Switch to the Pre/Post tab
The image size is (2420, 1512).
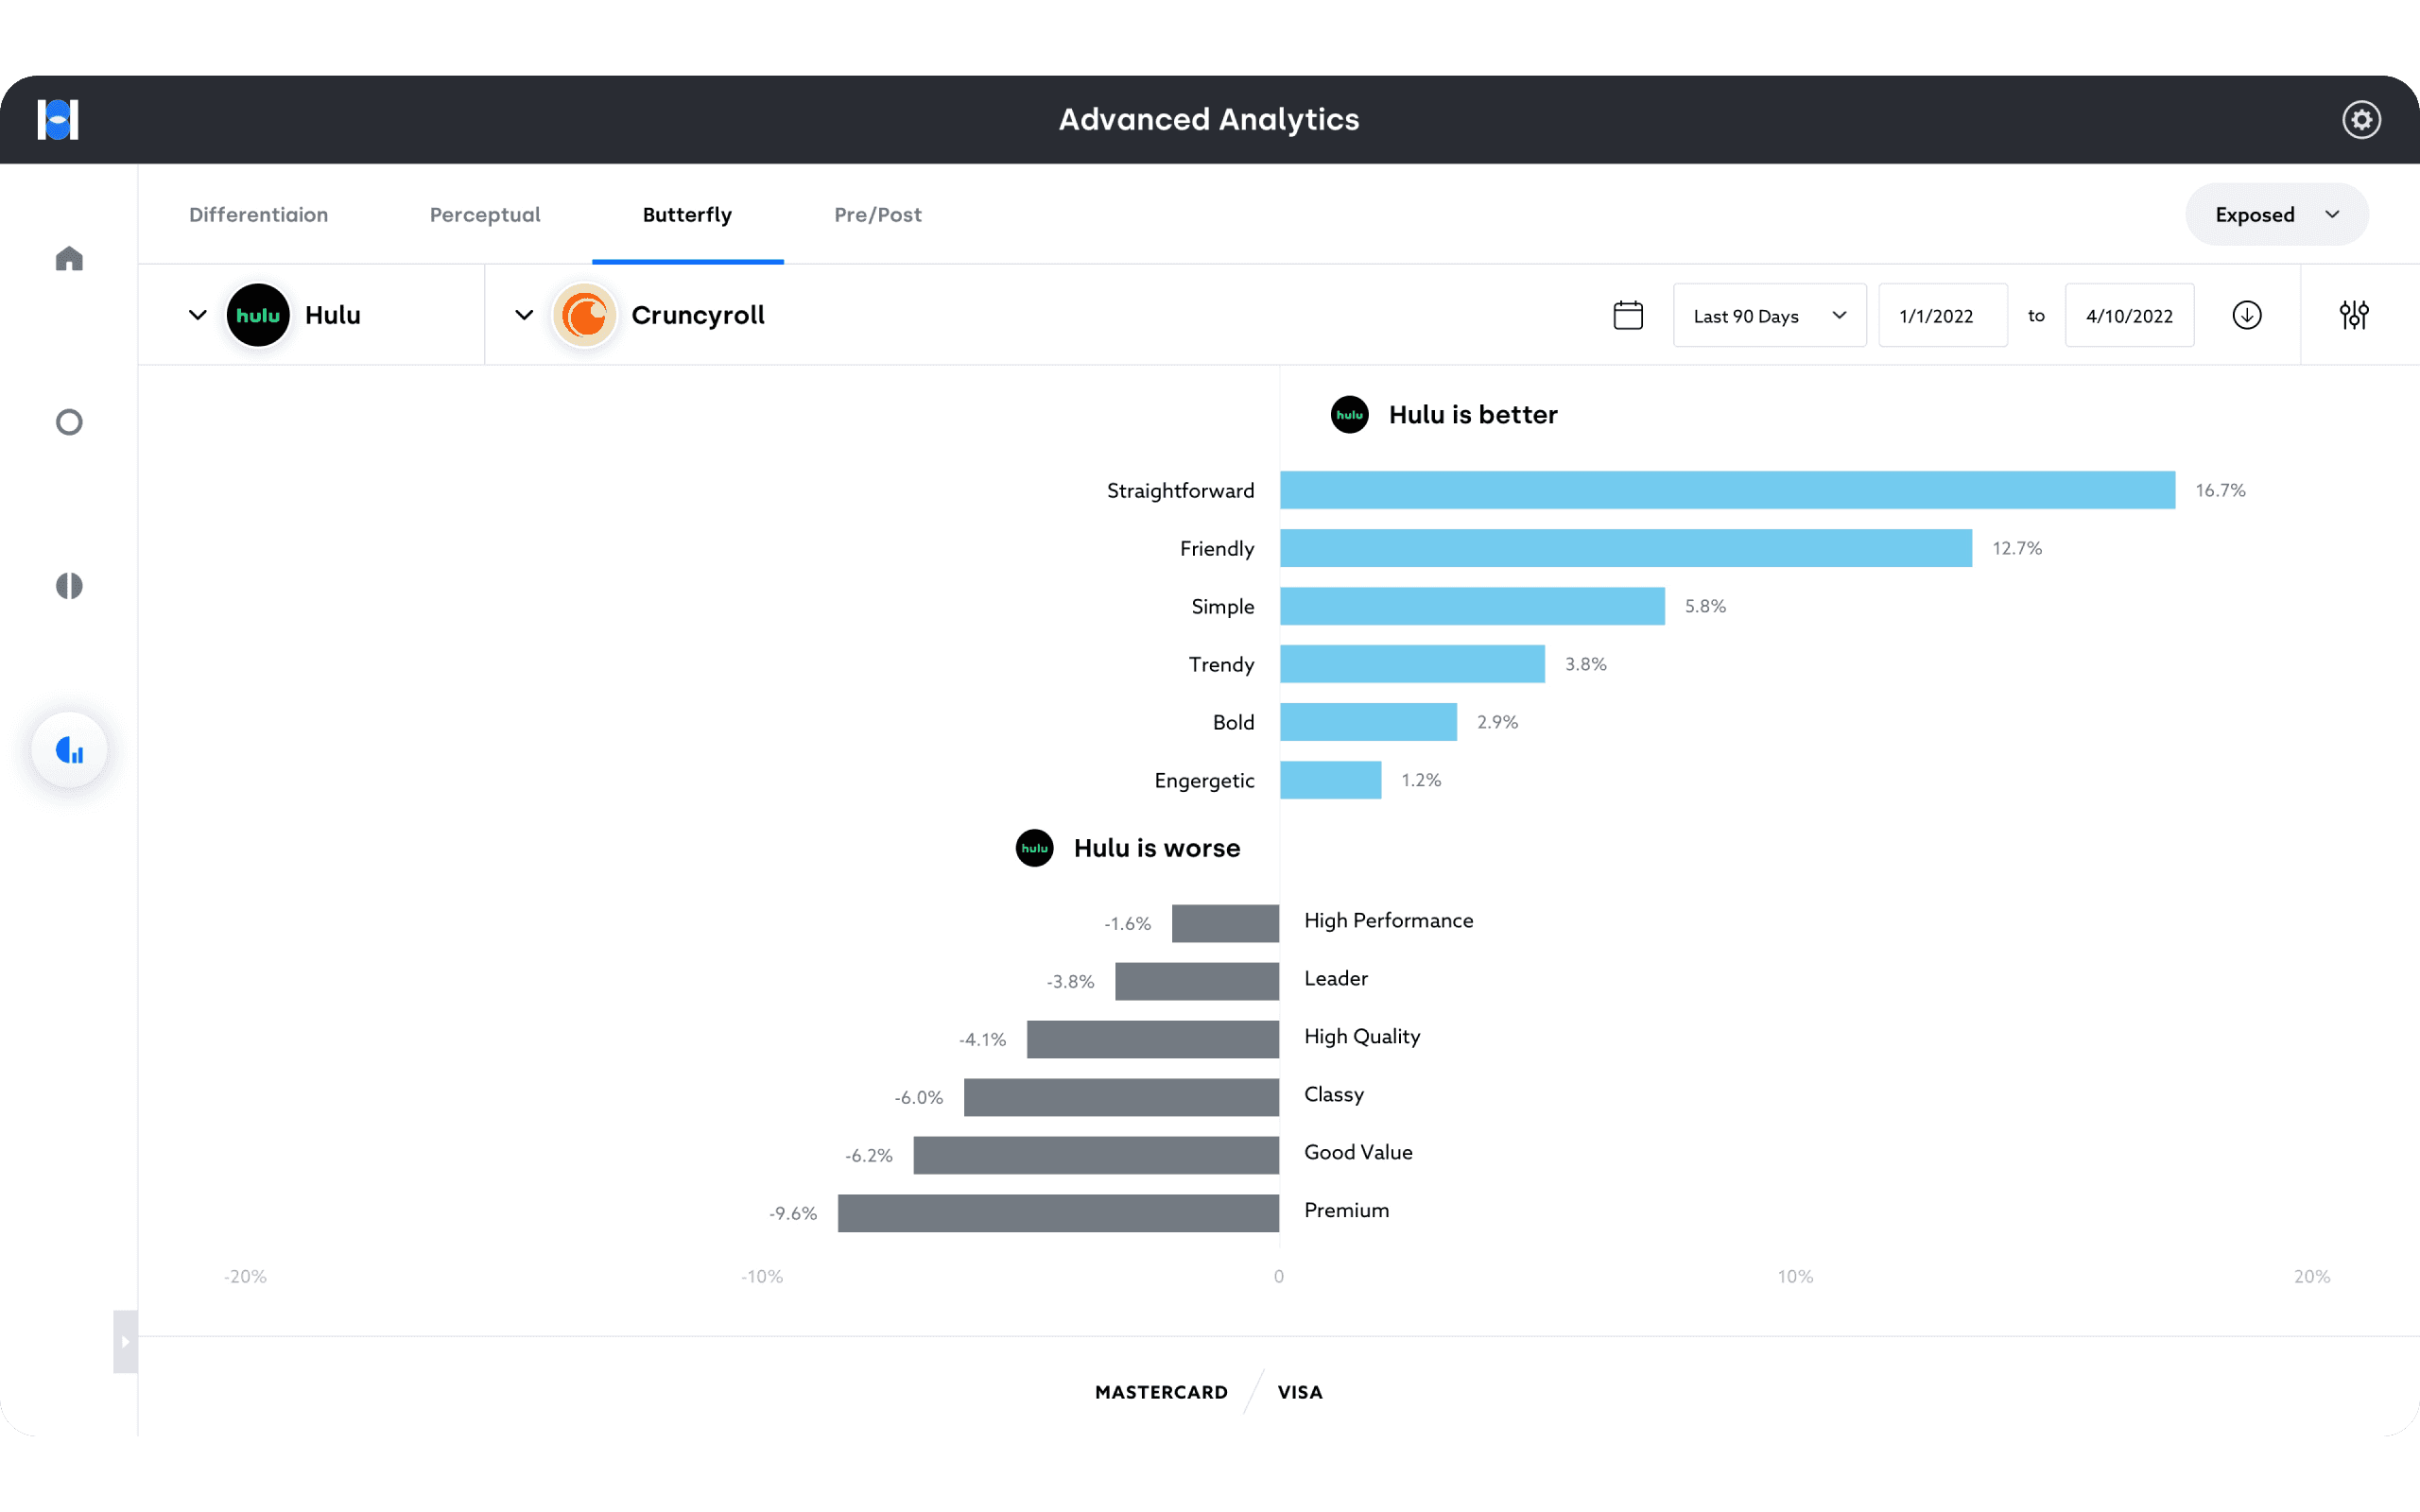click(x=878, y=215)
